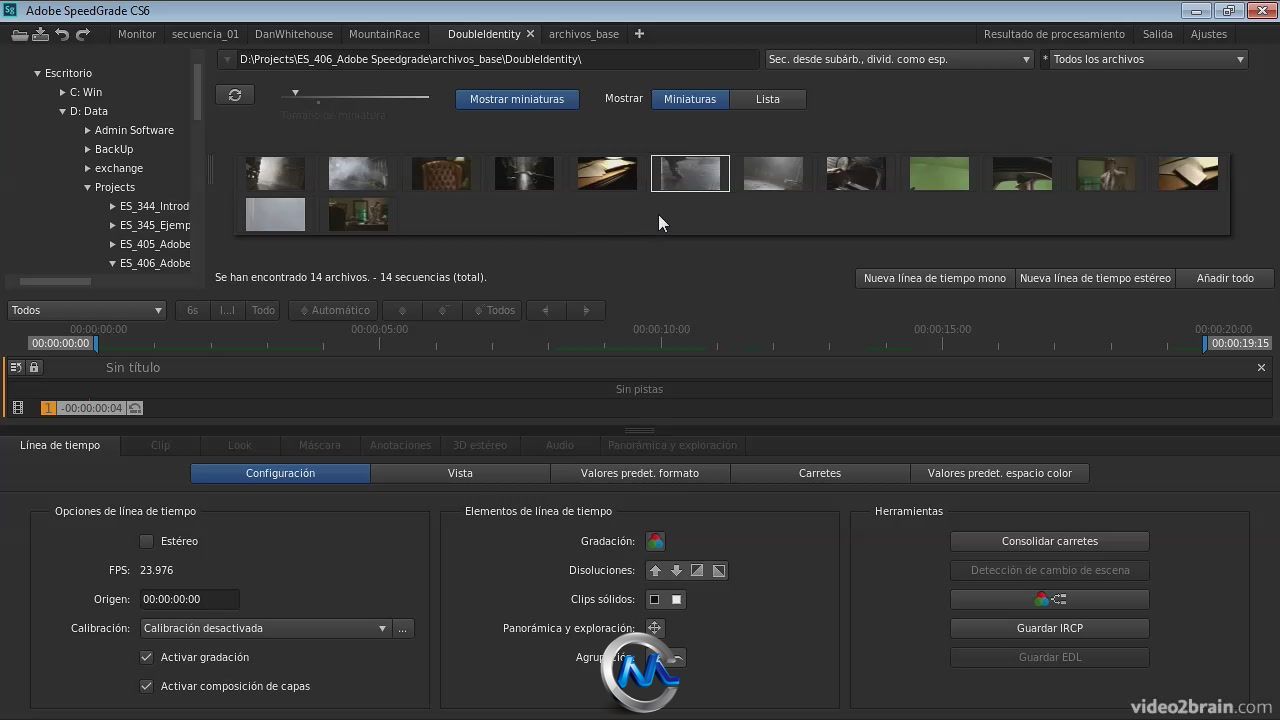This screenshot has height=720, width=1280.
Task: Toggle Automático keyframe mode
Action: coord(334,310)
